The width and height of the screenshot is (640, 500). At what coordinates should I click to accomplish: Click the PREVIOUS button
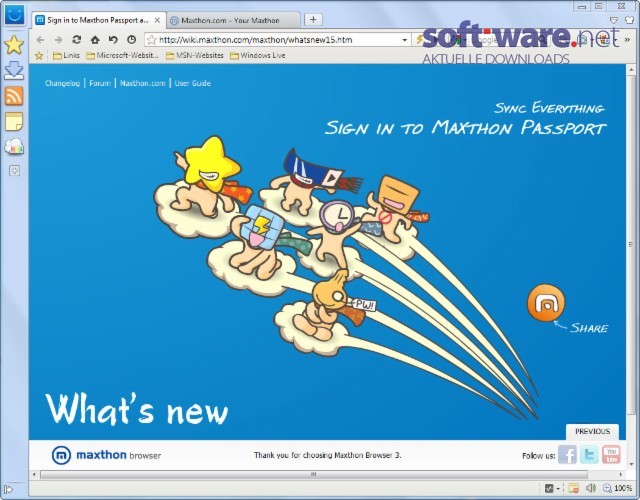pyautogui.click(x=592, y=431)
